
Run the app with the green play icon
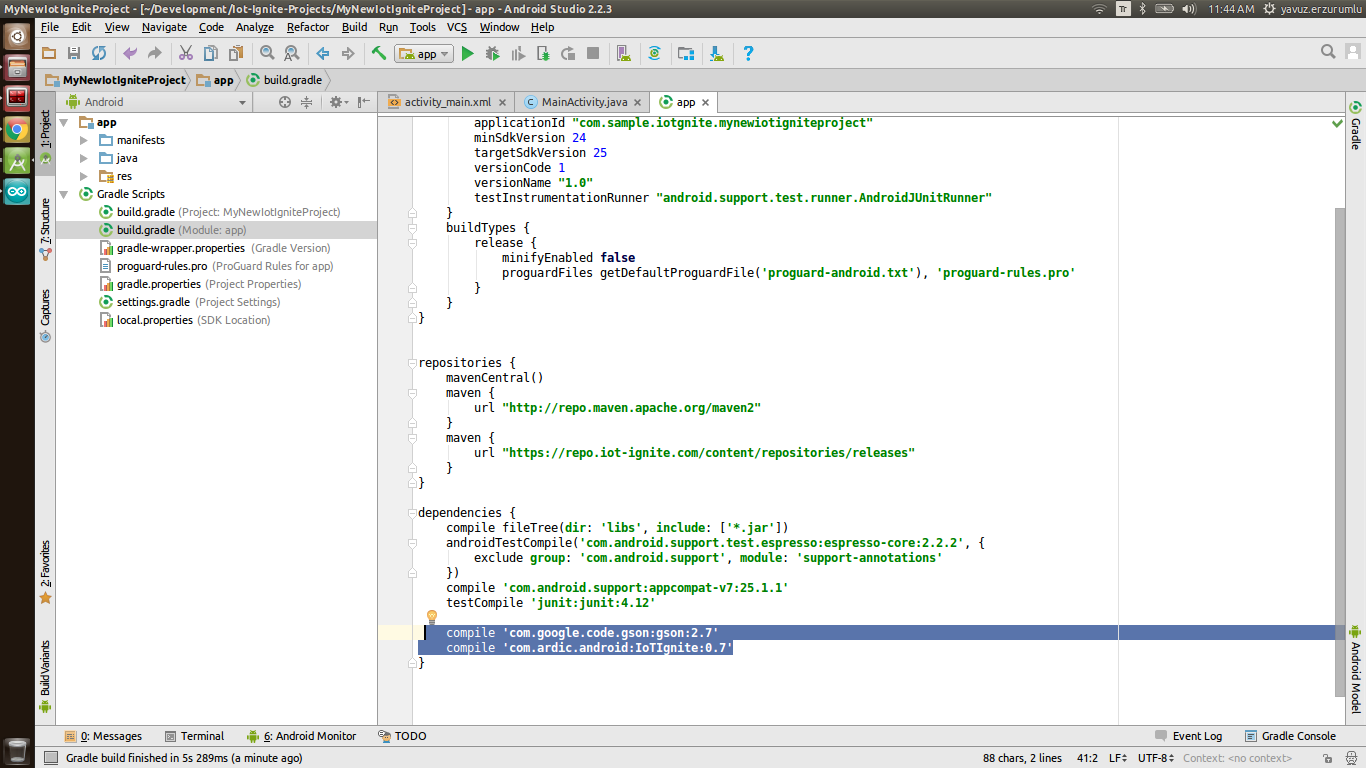point(467,53)
